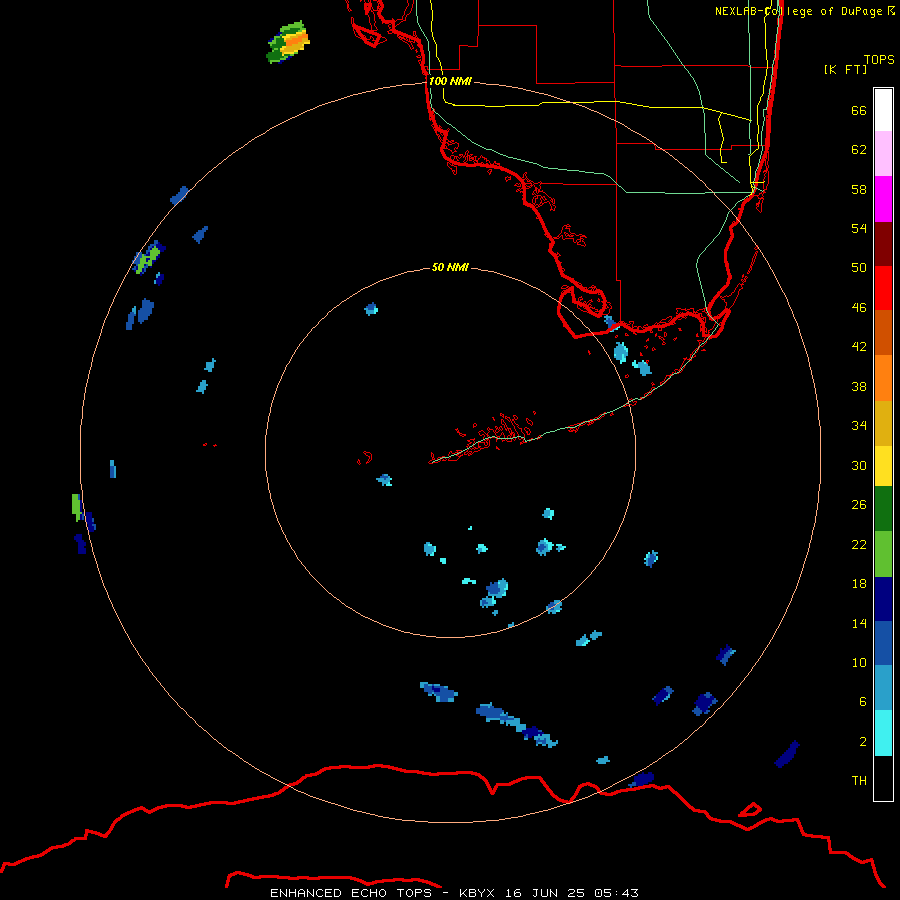Click the '46' scale label
Screen dimensions: 900x900
click(x=859, y=308)
